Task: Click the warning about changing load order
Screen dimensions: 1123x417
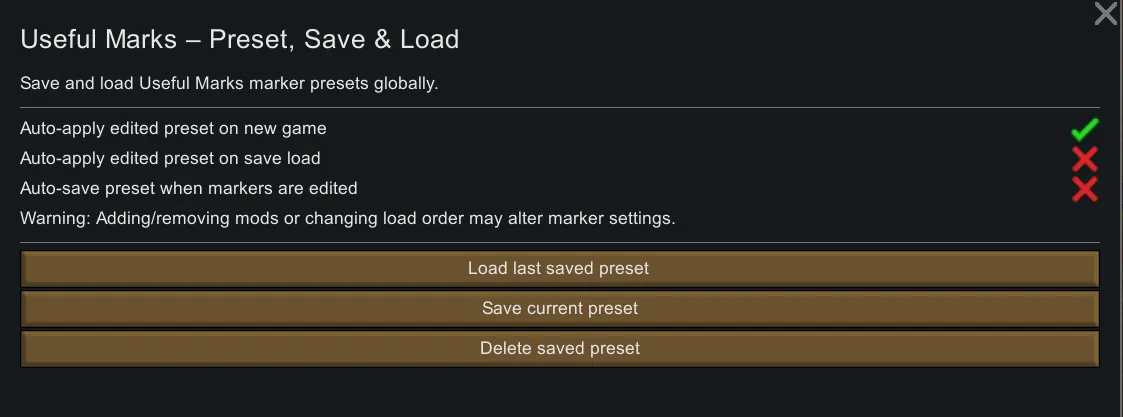Action: (348, 218)
